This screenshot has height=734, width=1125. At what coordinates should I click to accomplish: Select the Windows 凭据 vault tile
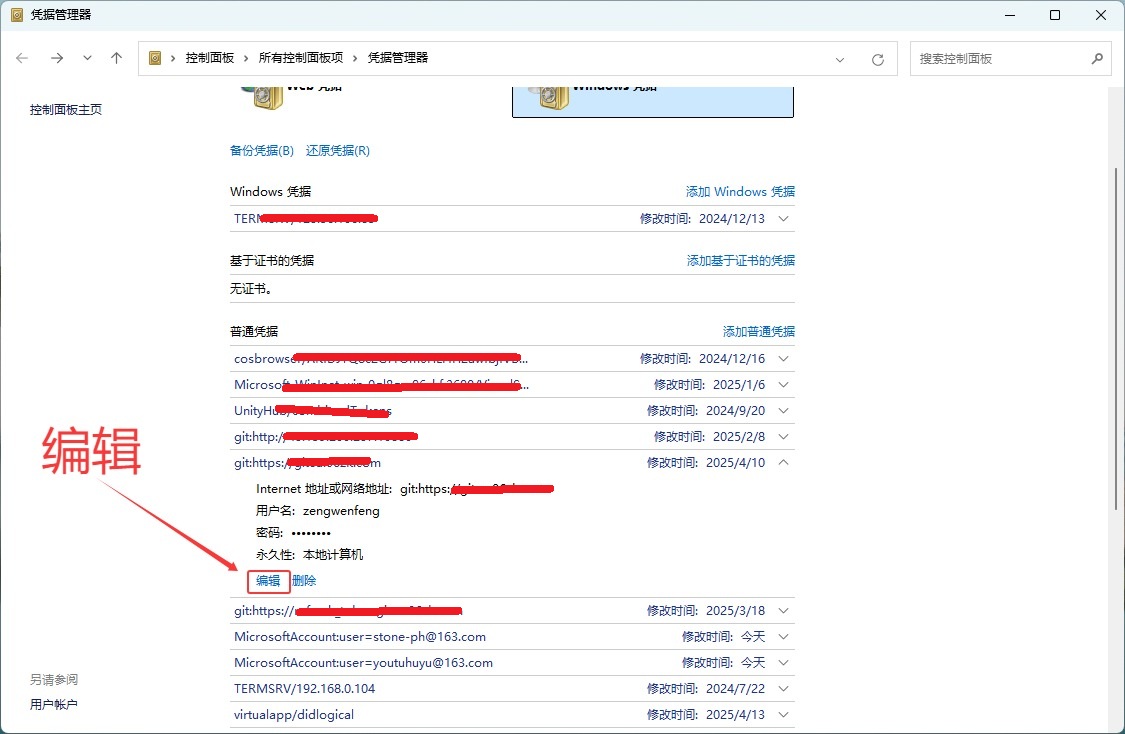point(653,101)
